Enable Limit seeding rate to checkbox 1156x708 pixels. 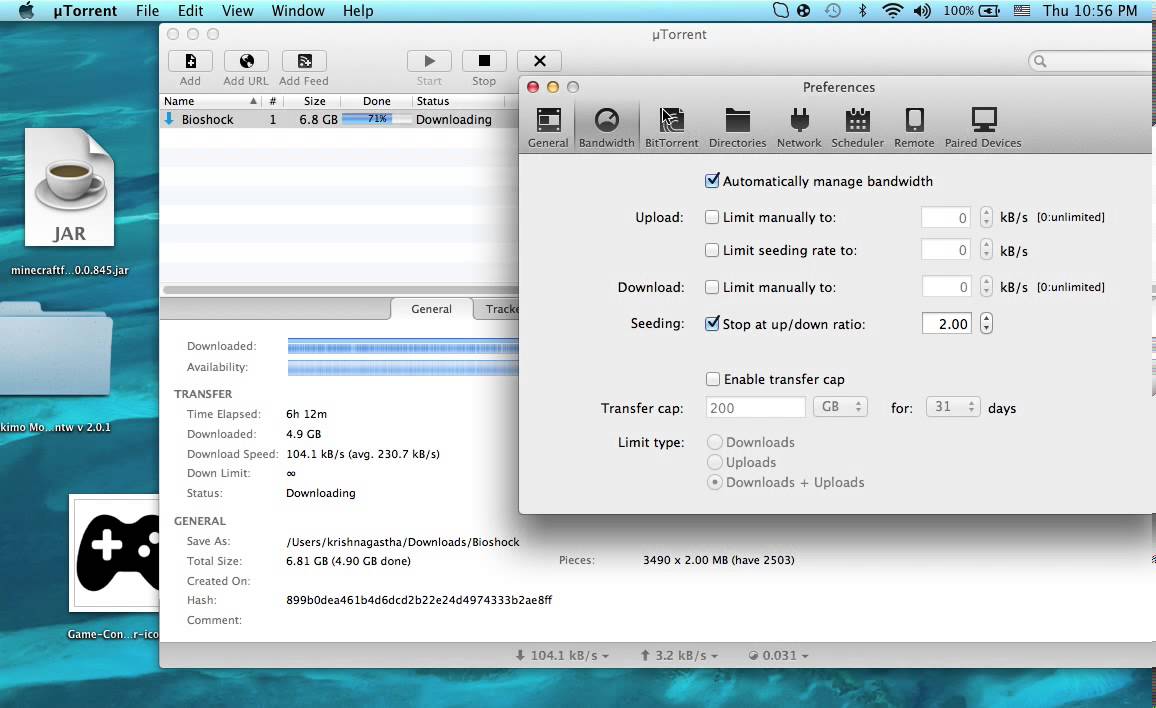(x=712, y=250)
